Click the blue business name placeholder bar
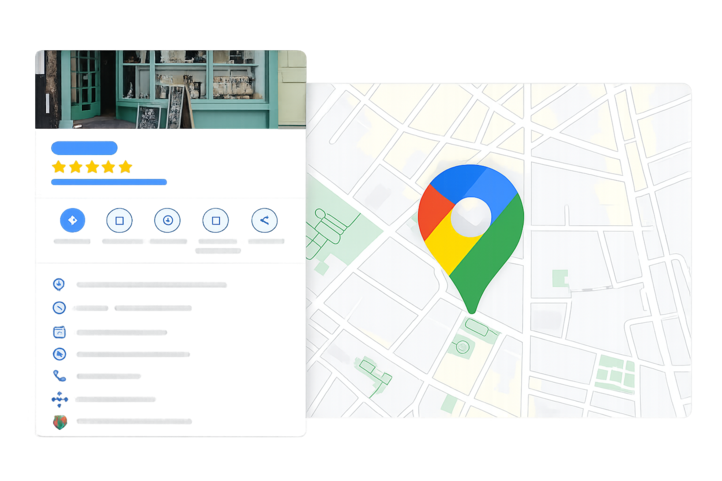Screen dimensions: 722x481 point(84,148)
